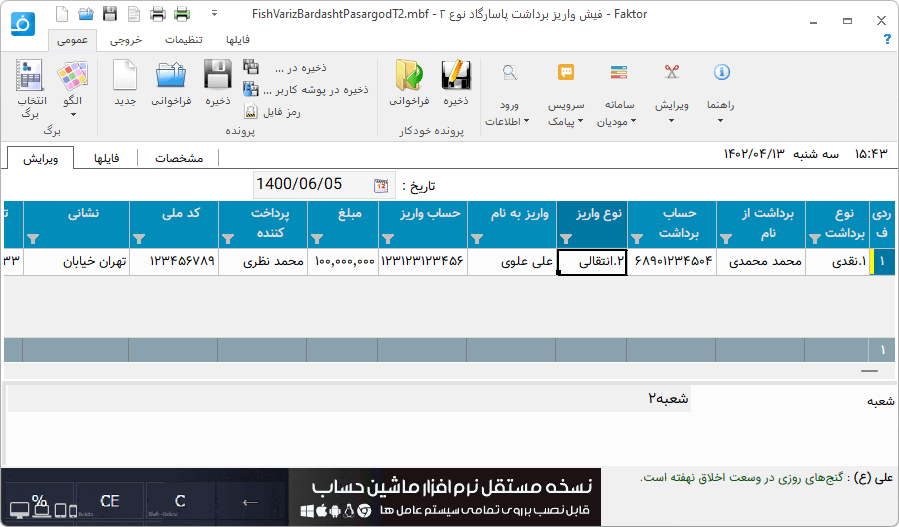Filter the مبلغ column
The height and width of the screenshot is (527, 899).
(316, 239)
